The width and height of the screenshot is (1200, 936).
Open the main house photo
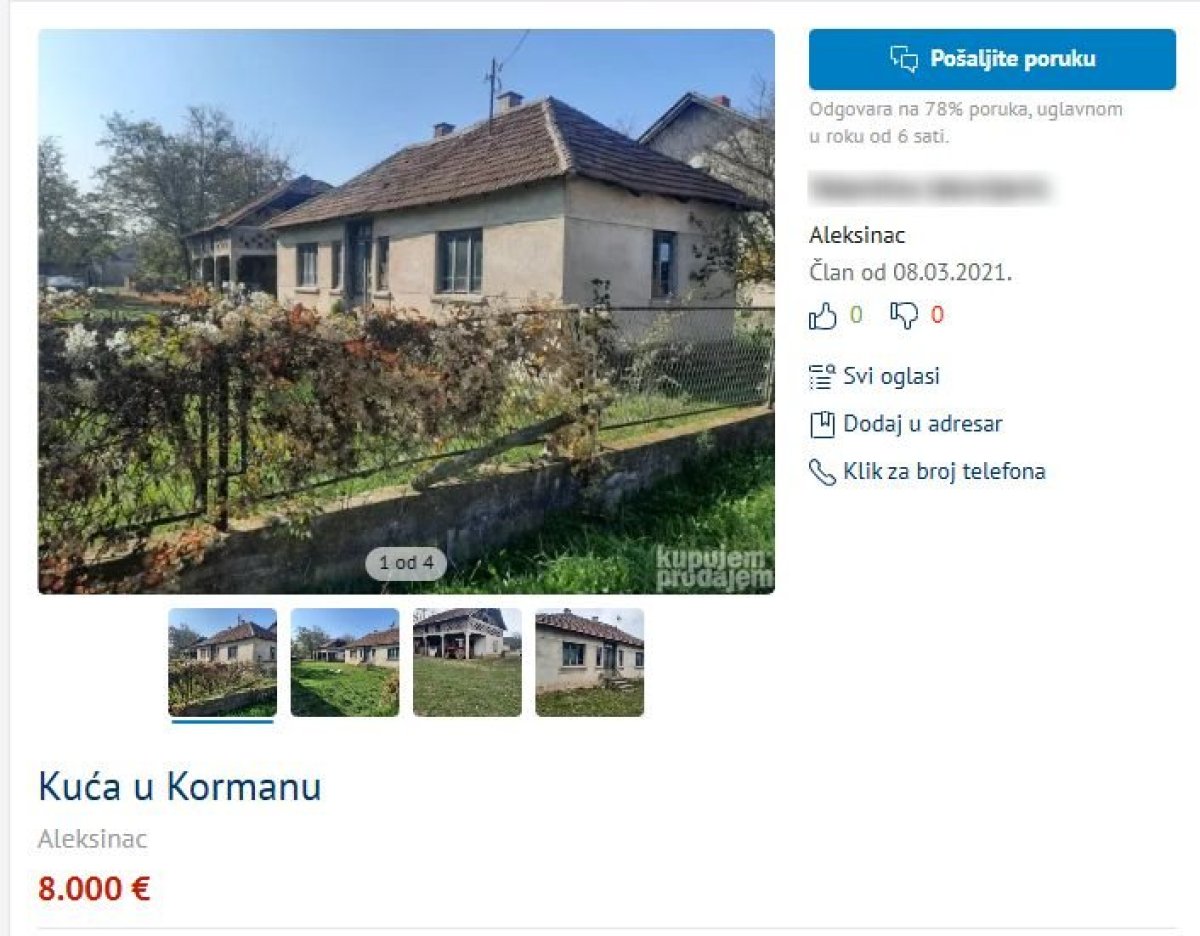click(406, 311)
